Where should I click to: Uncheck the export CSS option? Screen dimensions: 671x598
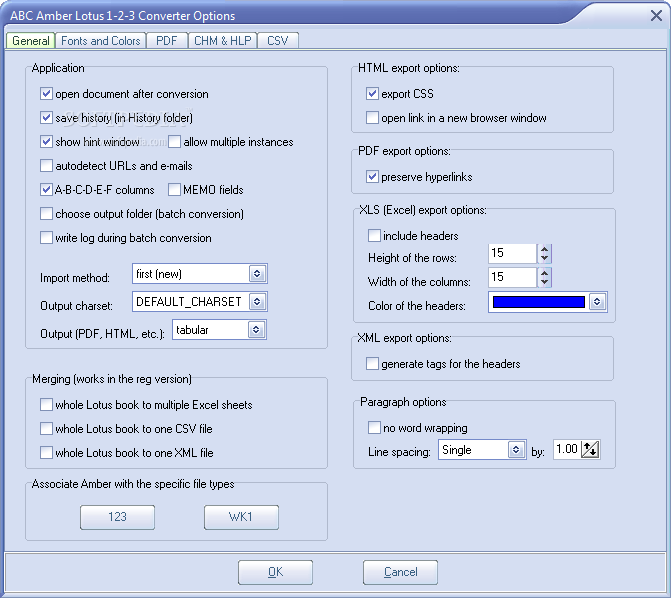coord(372,94)
